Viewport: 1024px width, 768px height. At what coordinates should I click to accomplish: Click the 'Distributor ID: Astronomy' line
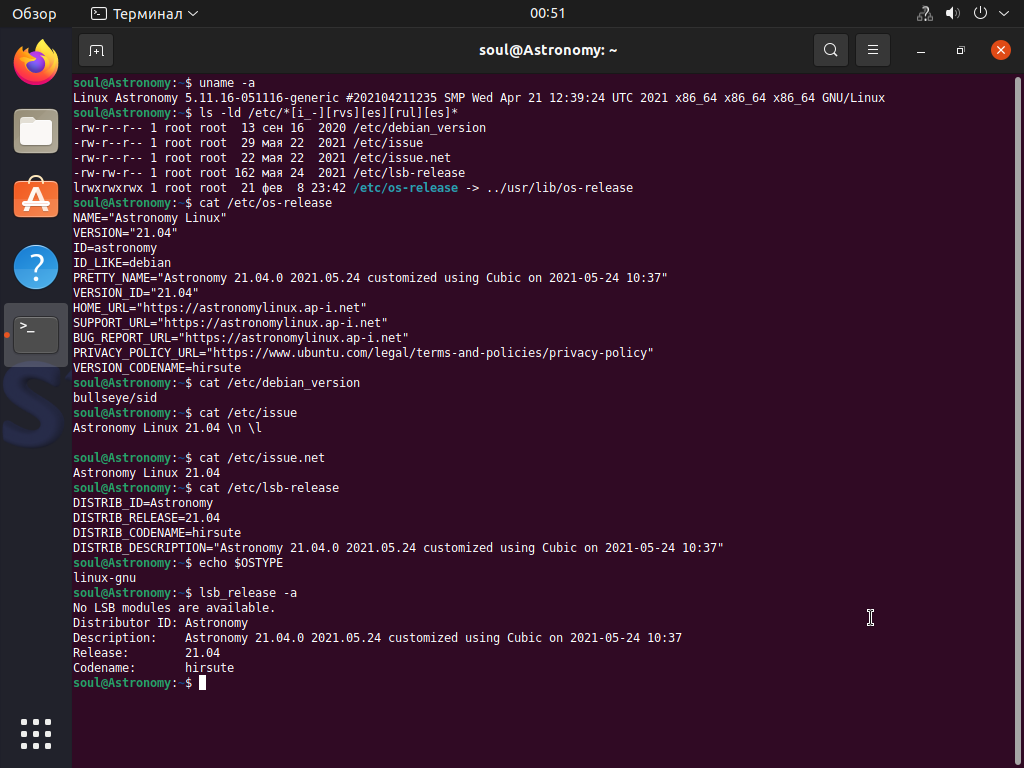pos(161,623)
